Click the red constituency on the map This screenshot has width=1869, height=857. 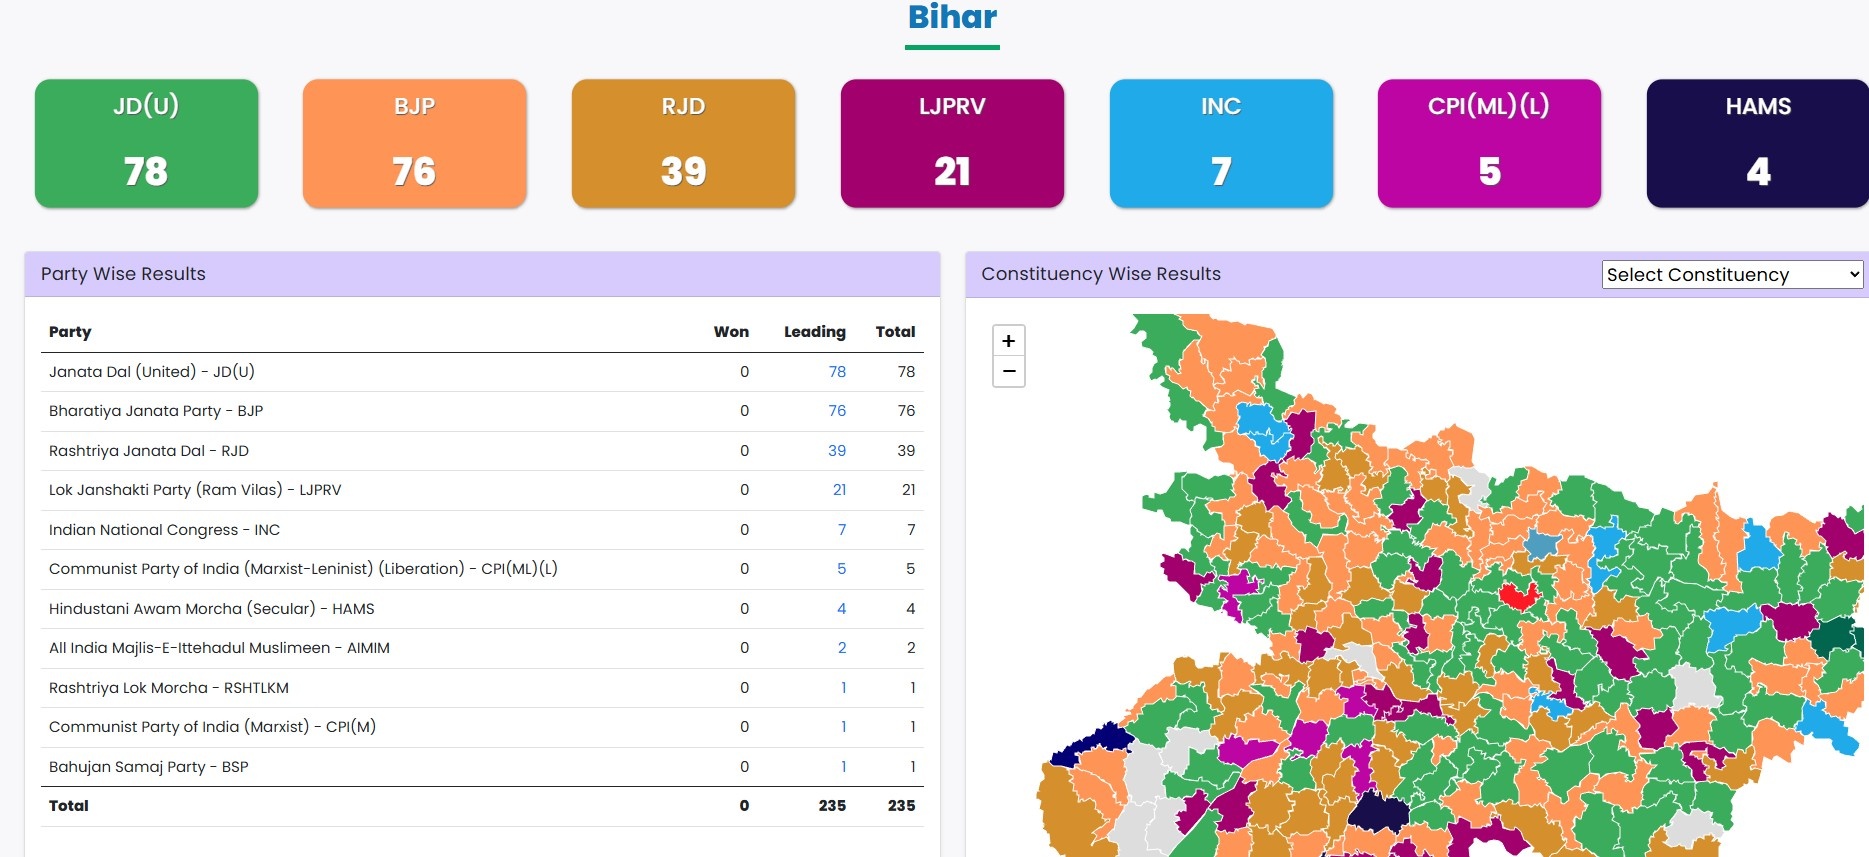point(1518,596)
